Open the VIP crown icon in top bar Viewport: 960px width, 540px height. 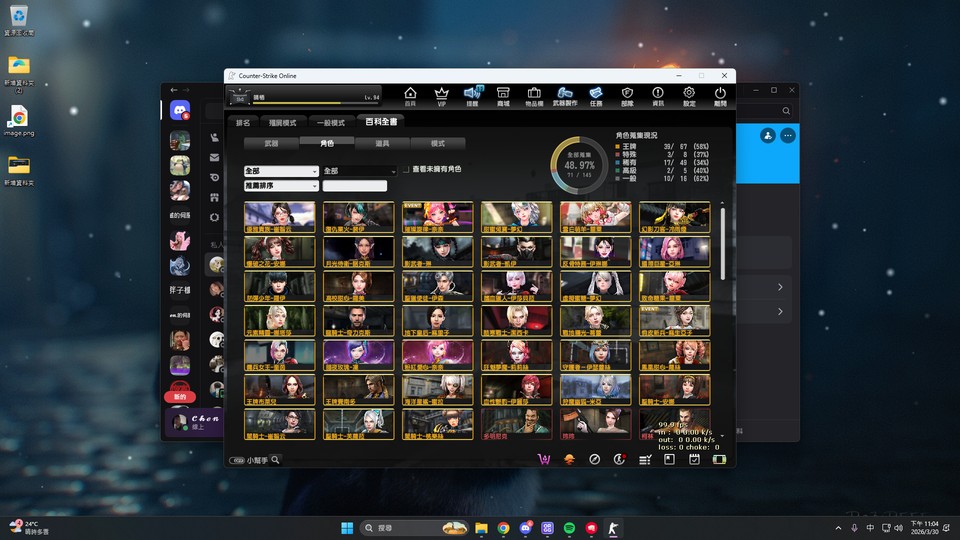[x=441, y=95]
